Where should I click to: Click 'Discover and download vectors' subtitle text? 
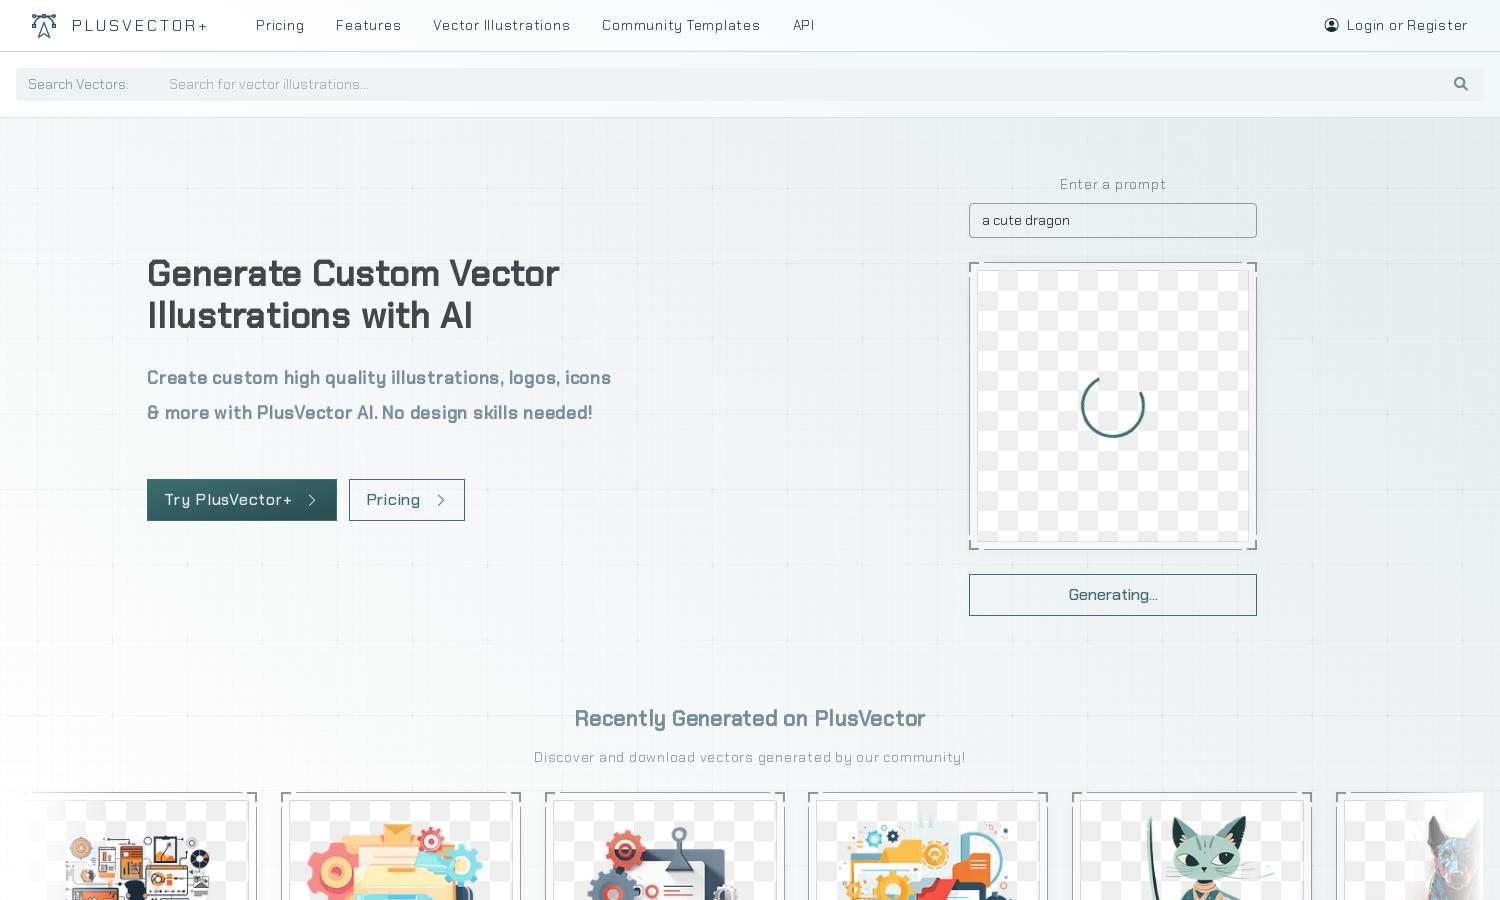click(750, 757)
